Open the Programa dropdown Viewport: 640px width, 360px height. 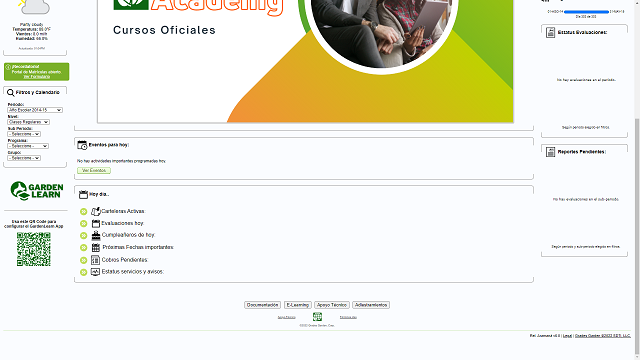pos(28,146)
